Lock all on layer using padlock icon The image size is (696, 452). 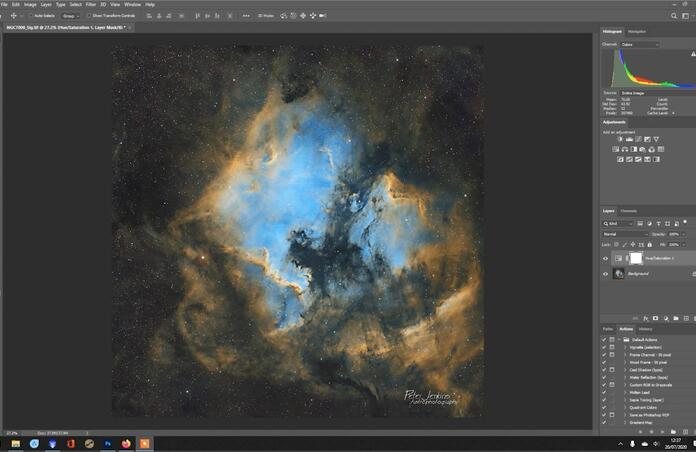(650, 245)
